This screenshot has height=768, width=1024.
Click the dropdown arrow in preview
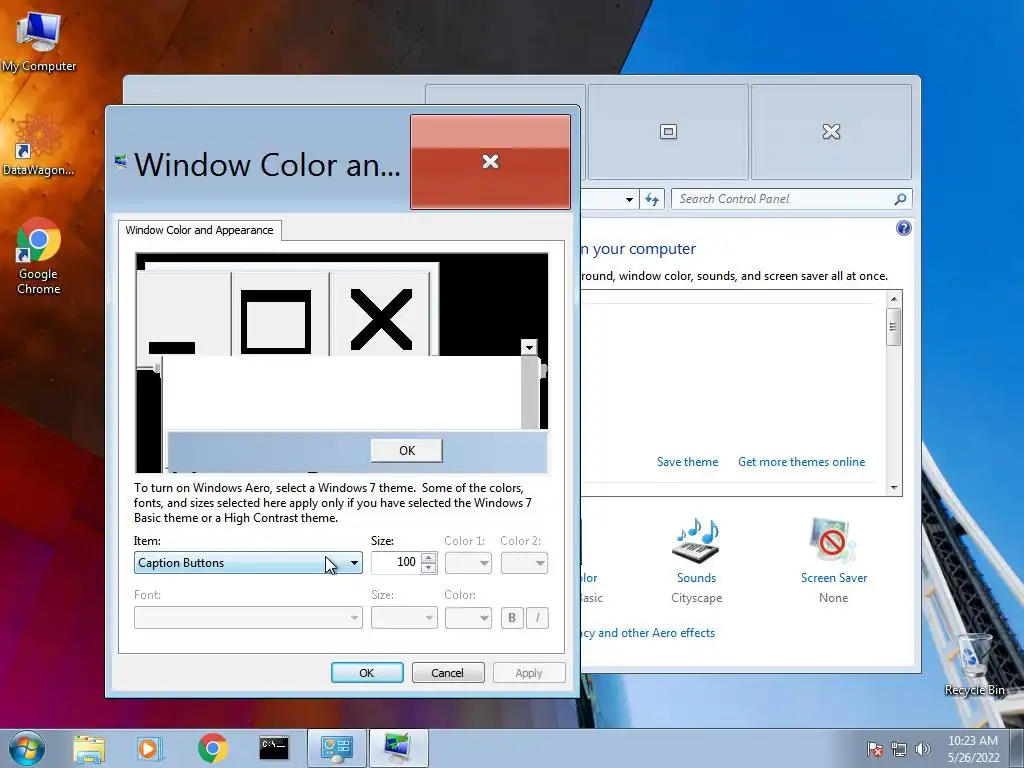click(529, 347)
